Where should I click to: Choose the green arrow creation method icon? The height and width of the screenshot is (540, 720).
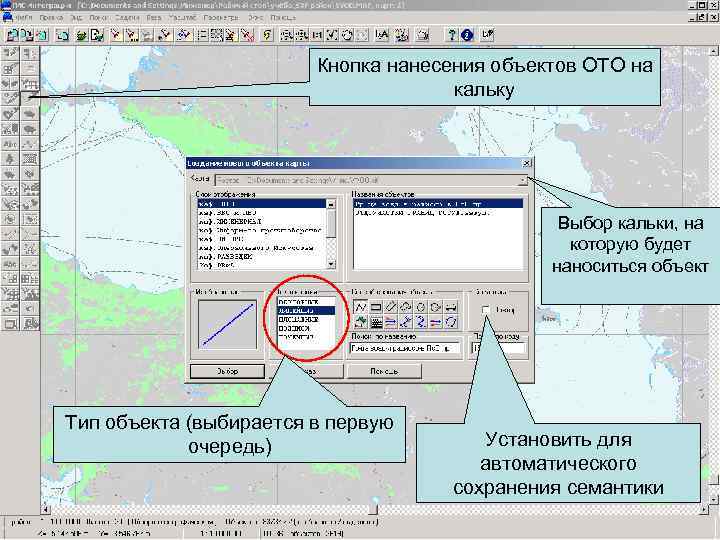tap(360, 322)
